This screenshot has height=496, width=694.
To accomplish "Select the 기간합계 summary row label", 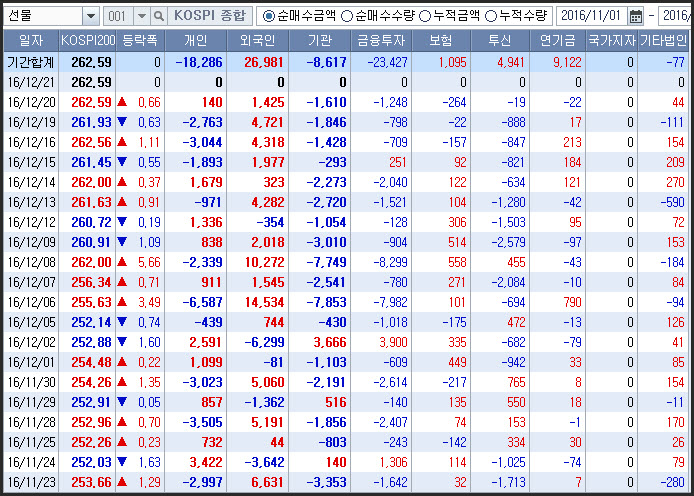I will click(31, 62).
